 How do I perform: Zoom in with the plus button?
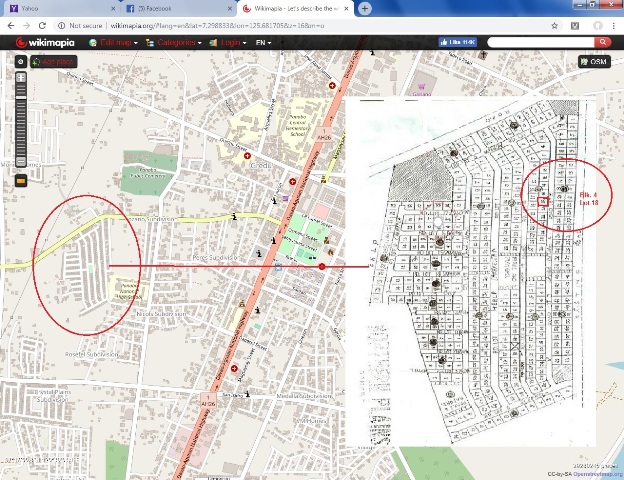(21, 77)
